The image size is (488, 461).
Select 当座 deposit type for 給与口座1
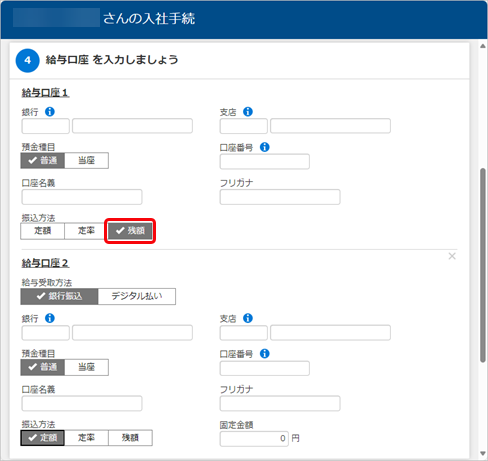tap(86, 161)
